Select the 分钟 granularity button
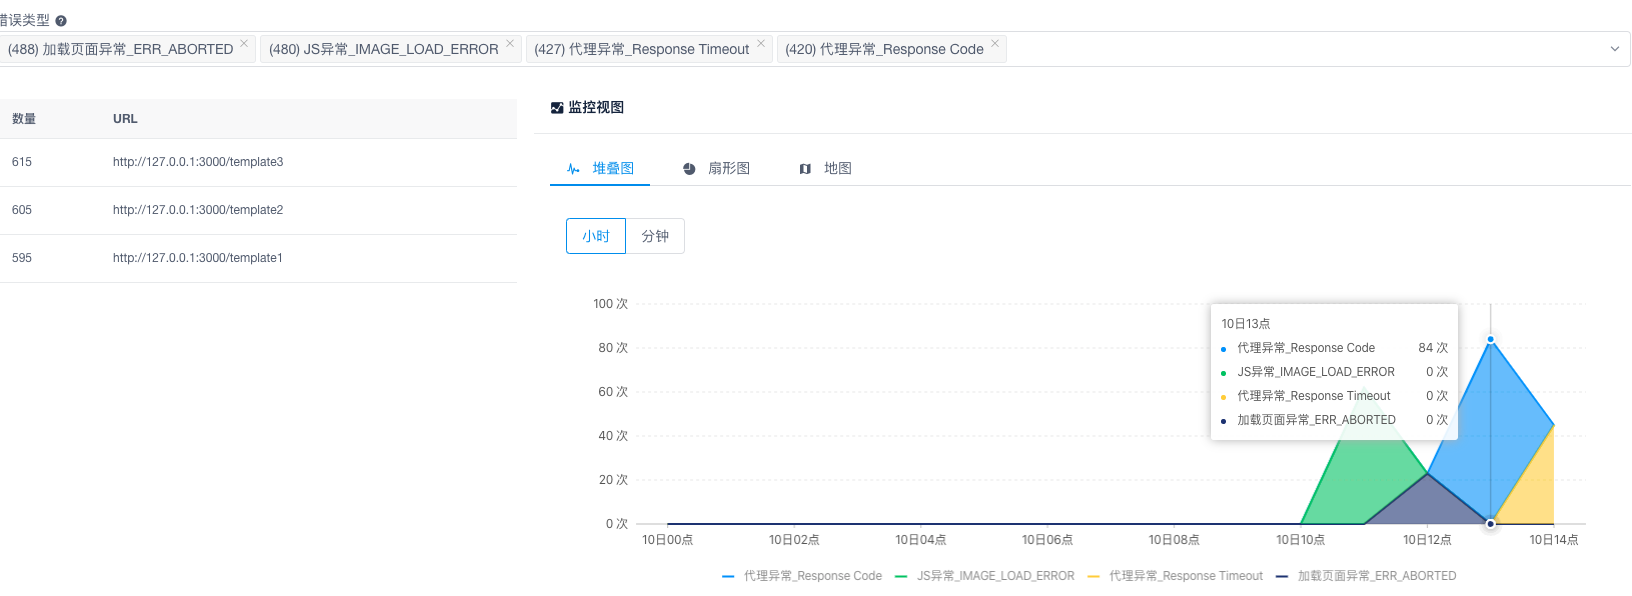Screen dimensions: 1632x596 [655, 236]
